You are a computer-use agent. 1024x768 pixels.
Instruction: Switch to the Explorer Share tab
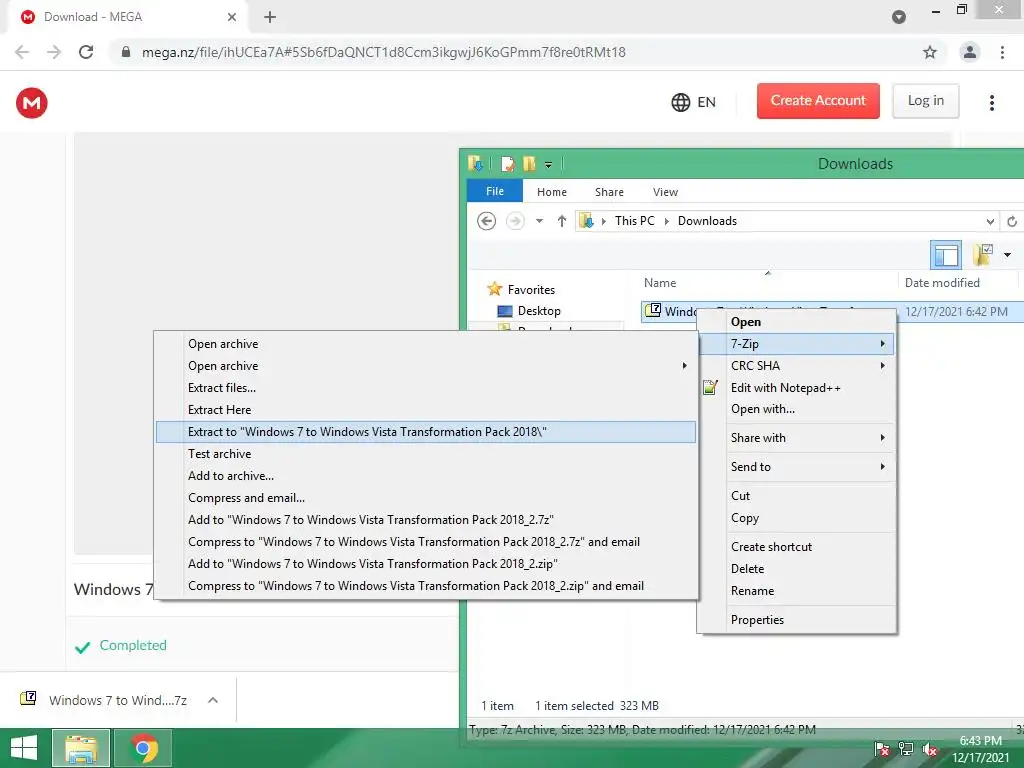[x=609, y=192]
